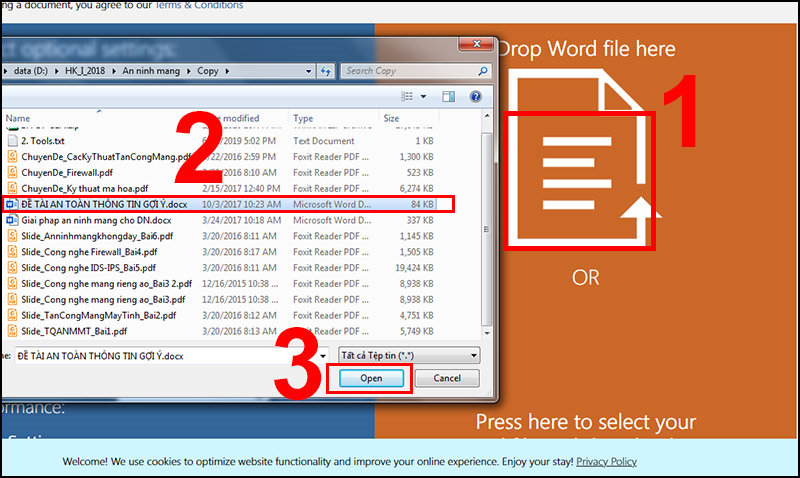Open the Privacy Policy link
This screenshot has height=478, width=800.
(606, 461)
